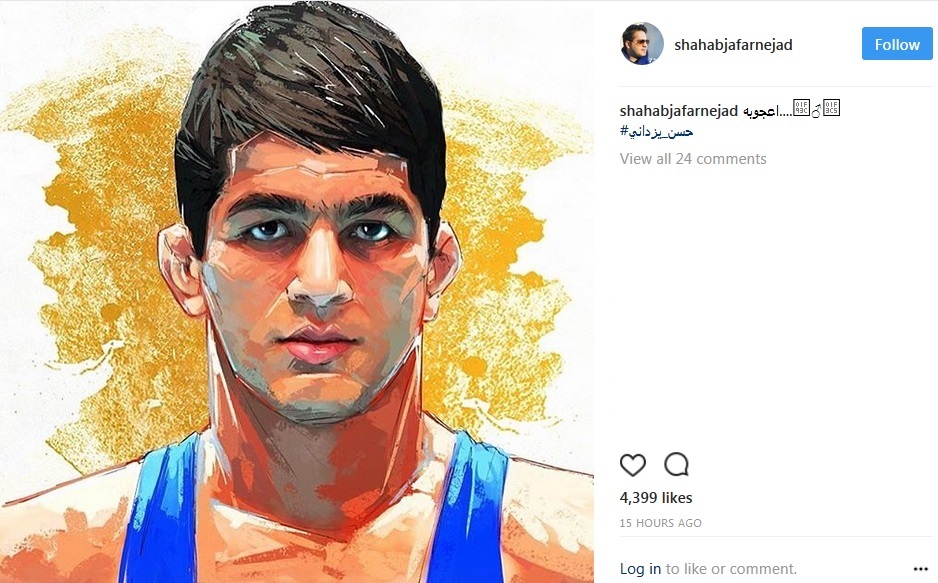The width and height of the screenshot is (938, 583).
Task: Open the shahabjafarnejad username in the header
Action: coord(733,45)
